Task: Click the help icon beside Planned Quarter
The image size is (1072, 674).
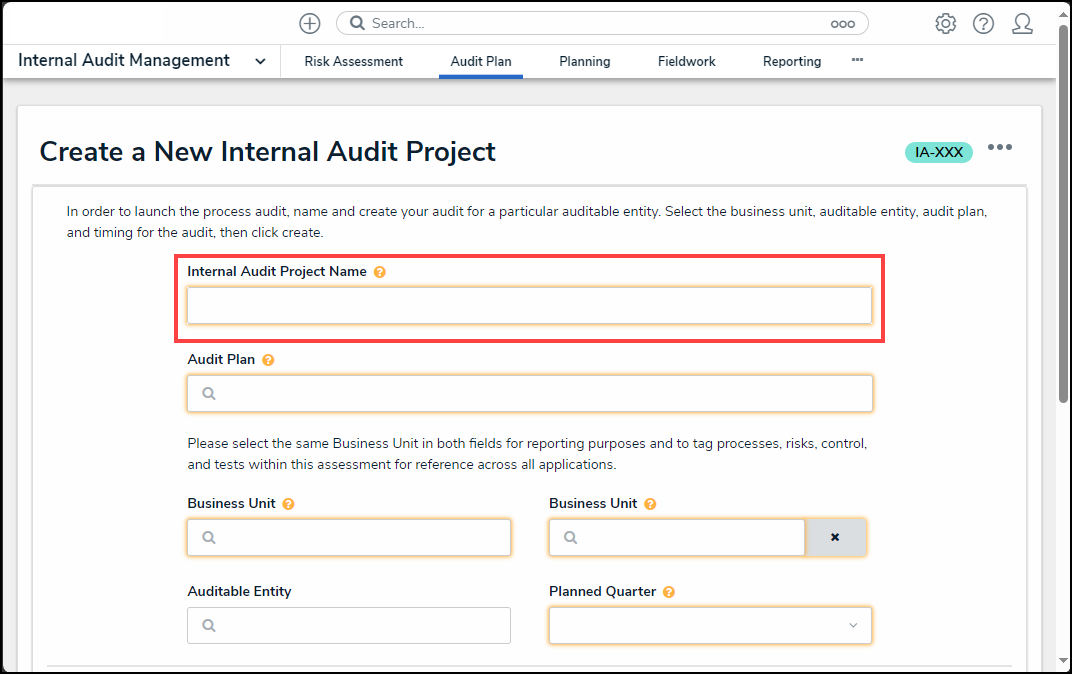Action: pos(669,592)
